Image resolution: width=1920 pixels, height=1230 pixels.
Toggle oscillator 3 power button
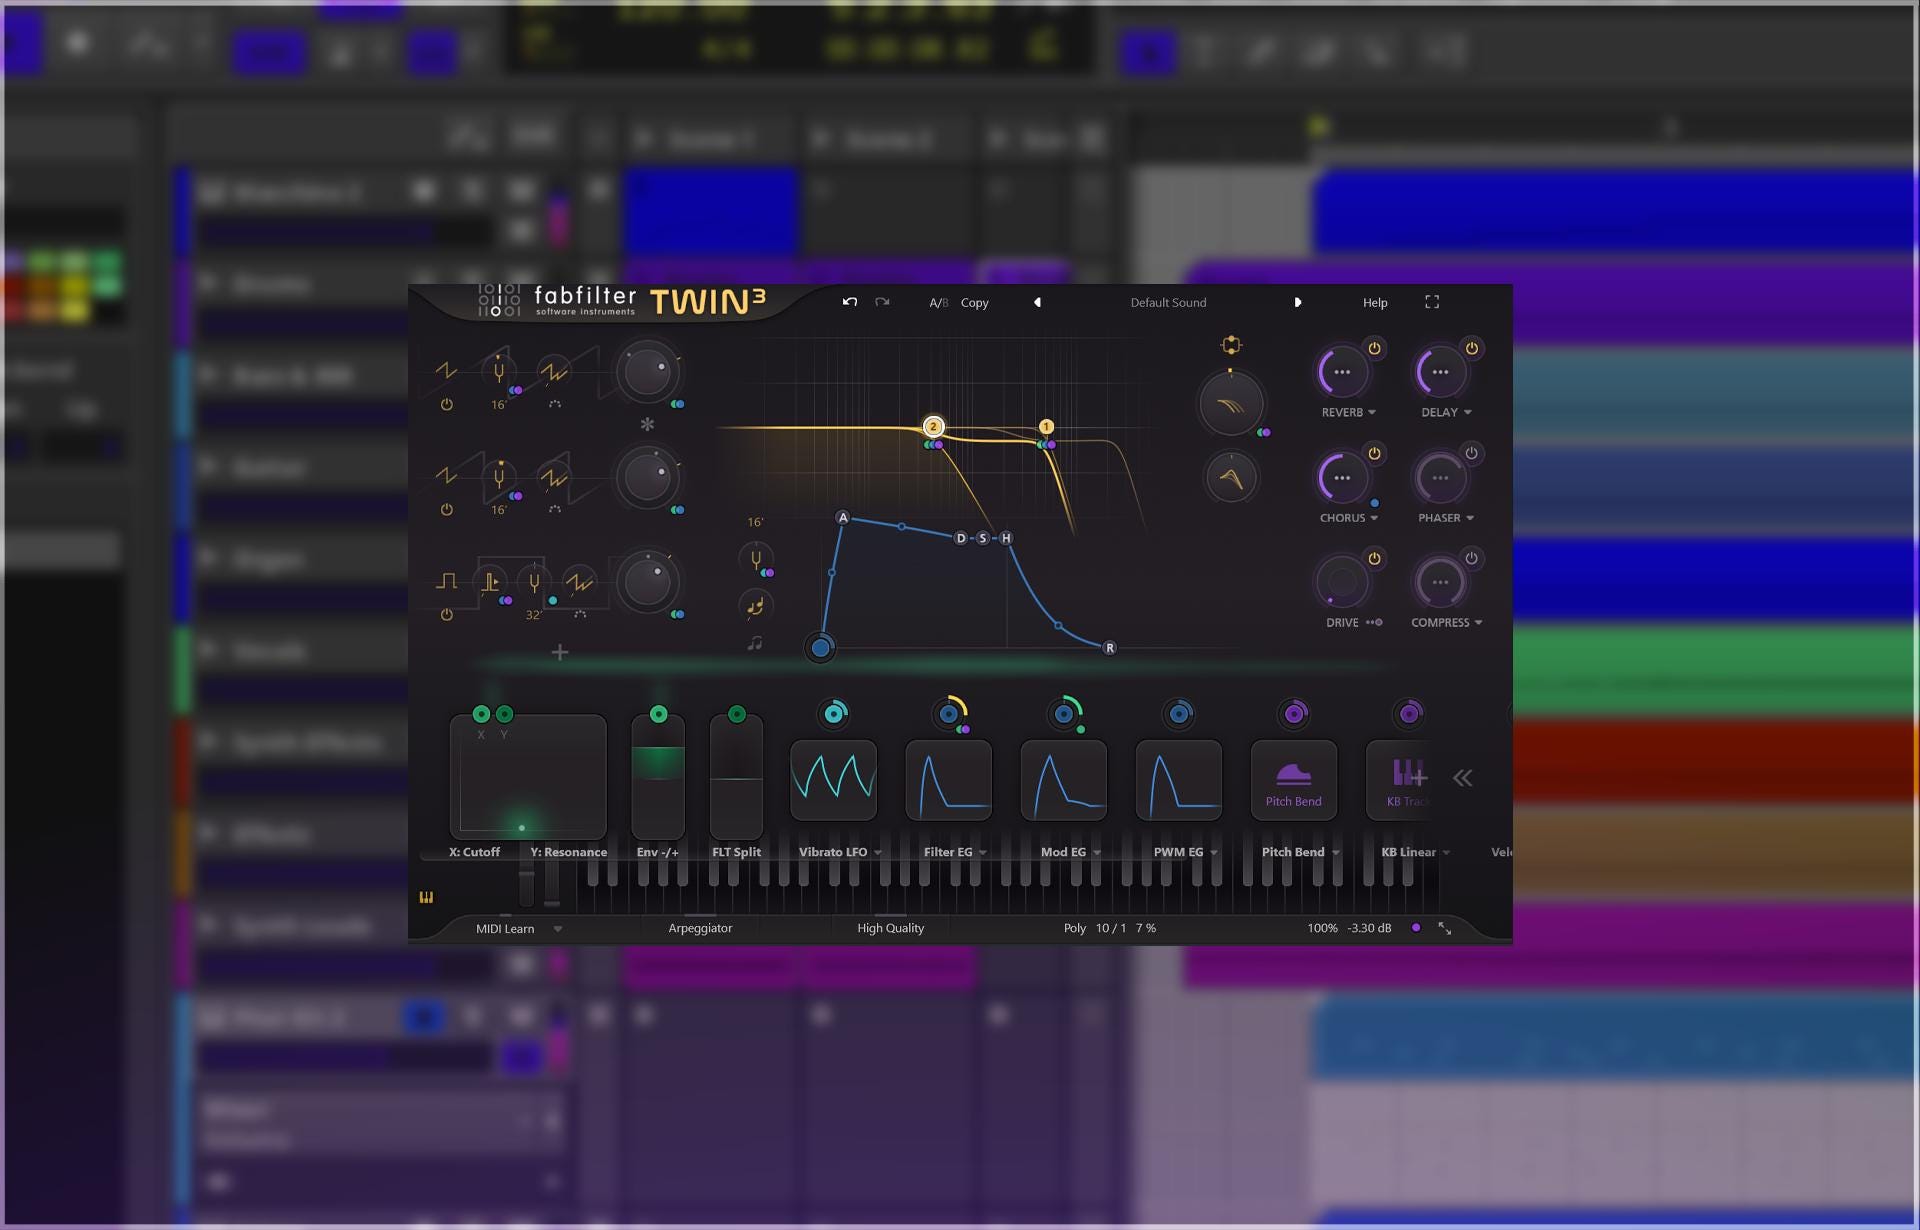(447, 615)
